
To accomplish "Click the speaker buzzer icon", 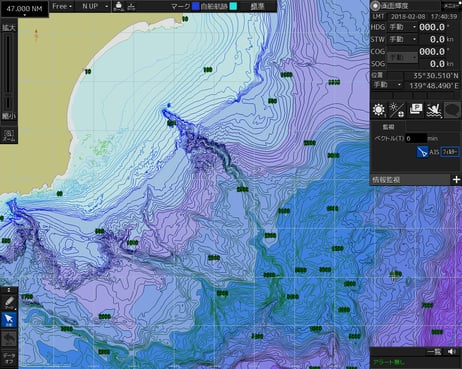I will (x=452, y=352).
